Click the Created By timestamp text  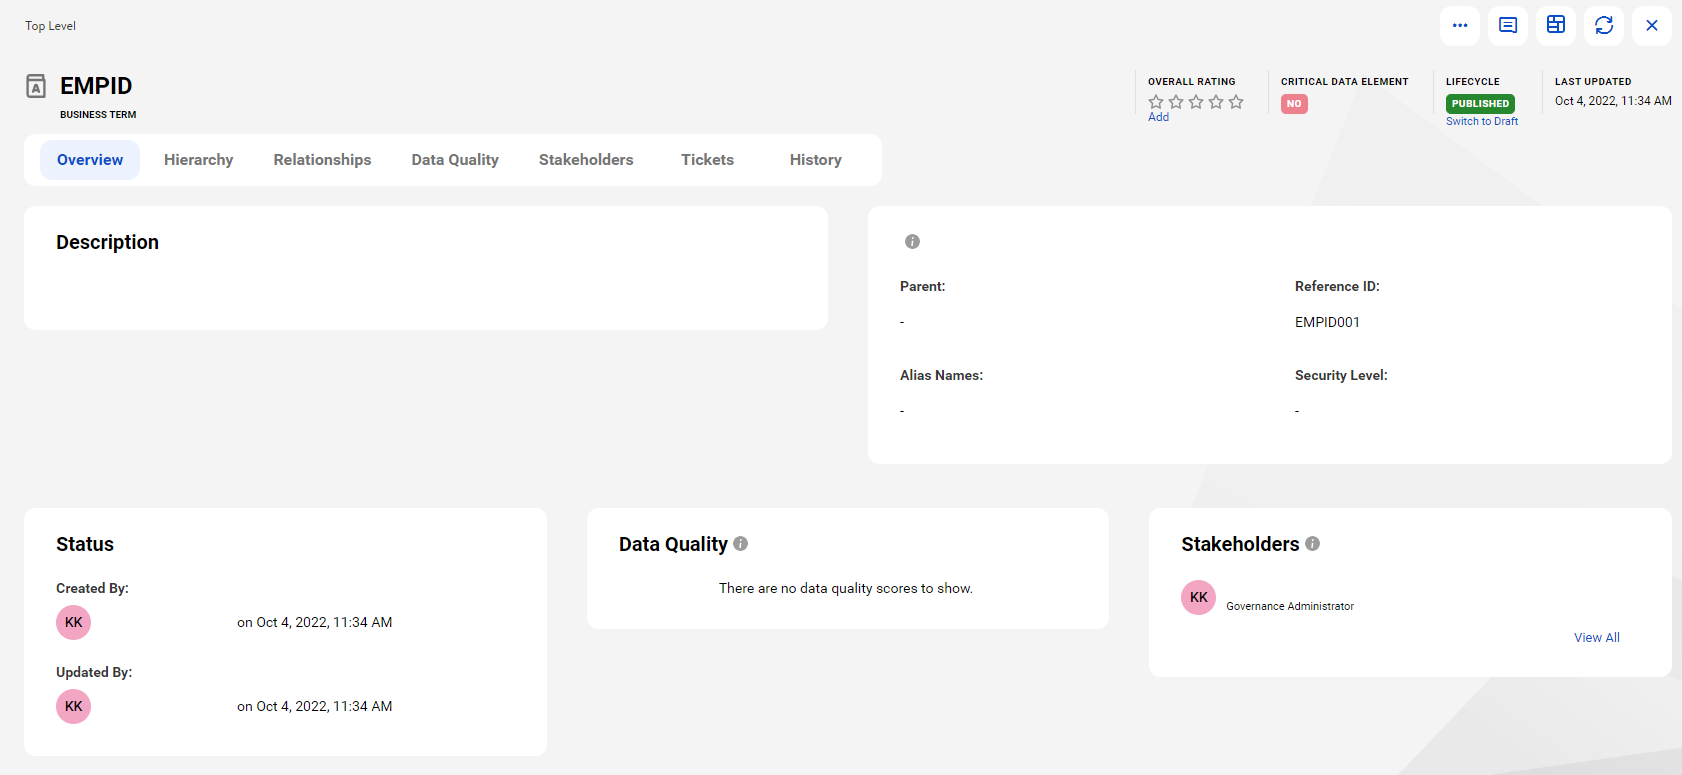click(314, 622)
